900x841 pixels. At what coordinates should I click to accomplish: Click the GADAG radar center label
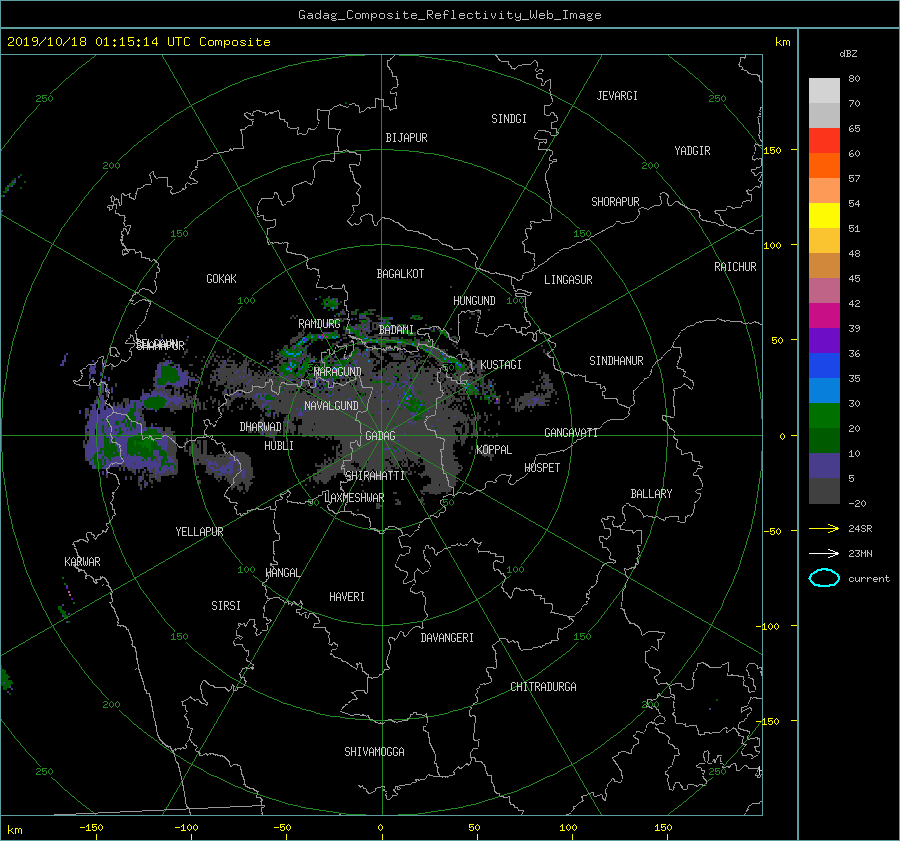click(381, 436)
